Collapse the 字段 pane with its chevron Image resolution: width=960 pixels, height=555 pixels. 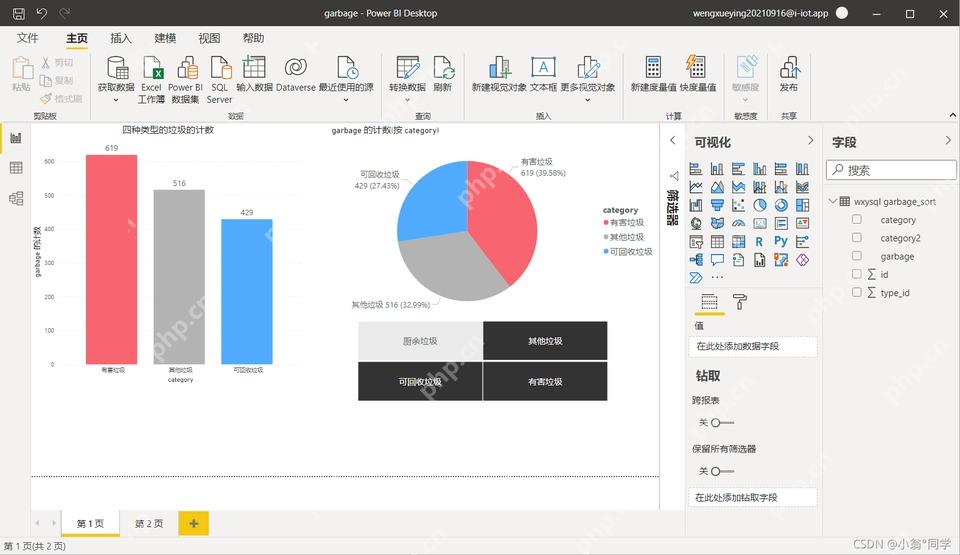[x=948, y=140]
